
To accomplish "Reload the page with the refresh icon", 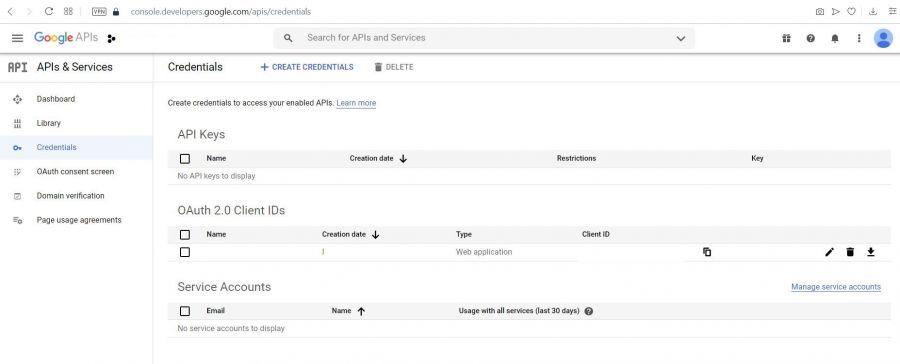I will point(49,11).
